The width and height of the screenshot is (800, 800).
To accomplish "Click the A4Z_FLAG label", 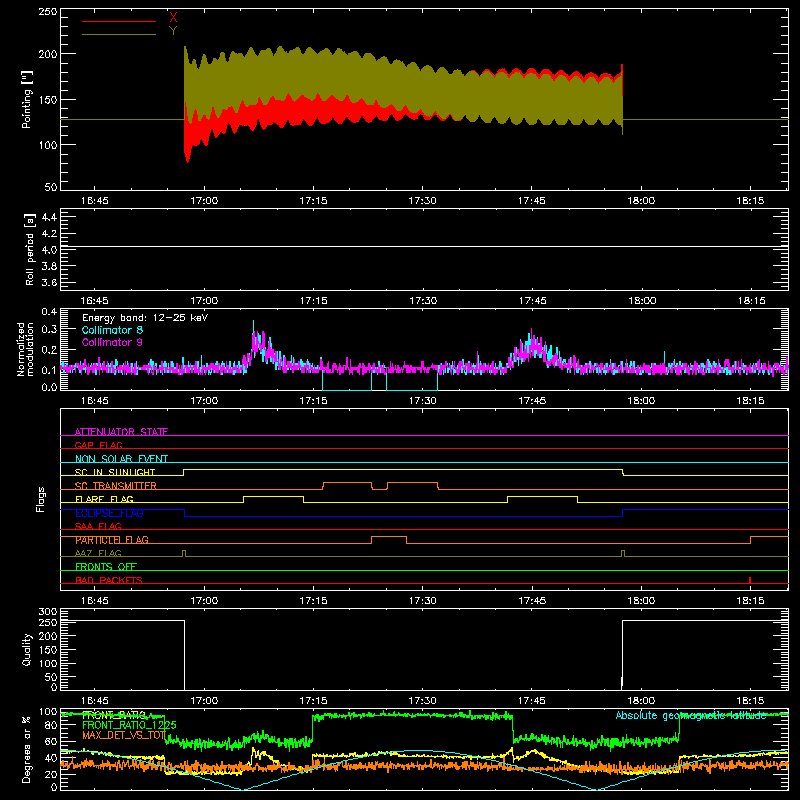I will click(98, 553).
